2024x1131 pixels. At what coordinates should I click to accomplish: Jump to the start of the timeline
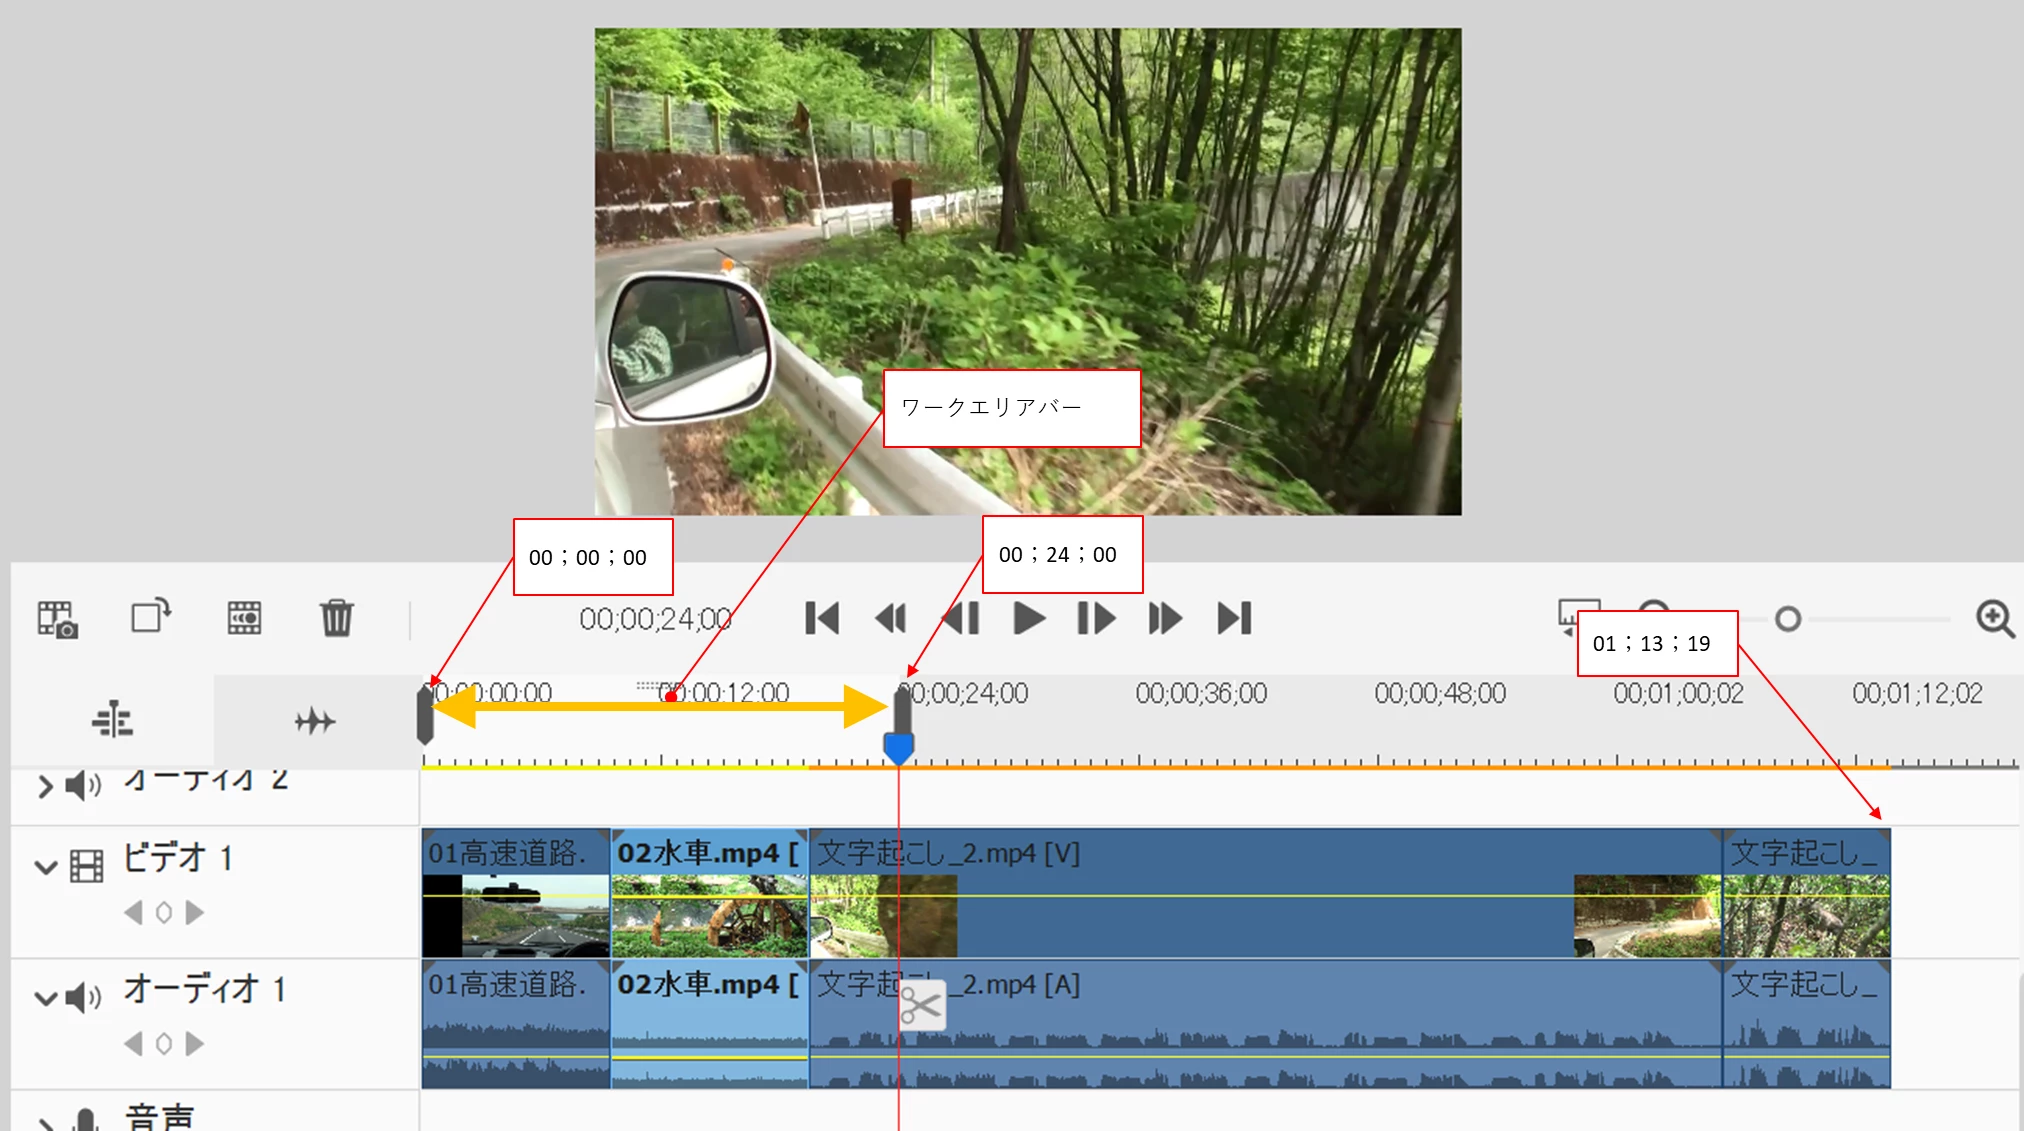(822, 618)
